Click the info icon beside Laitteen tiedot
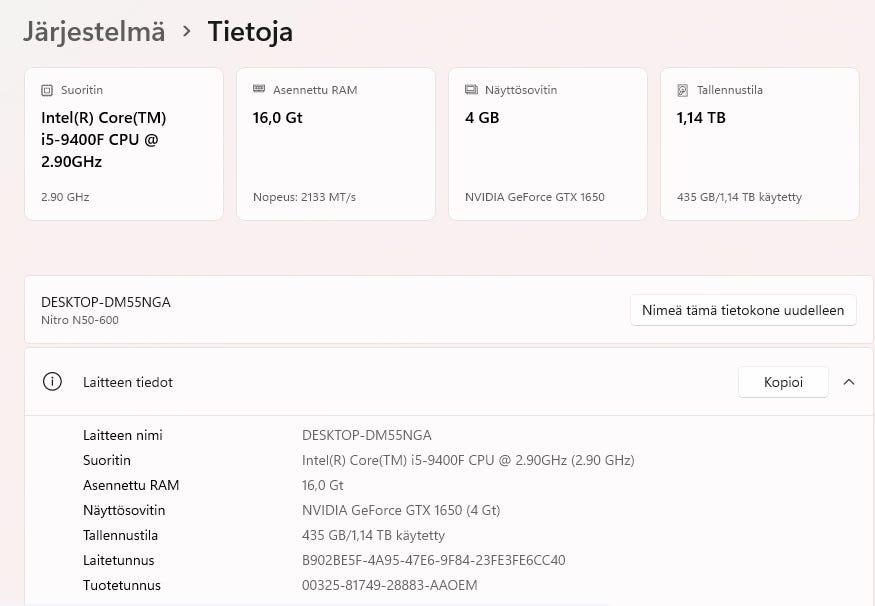 52,382
